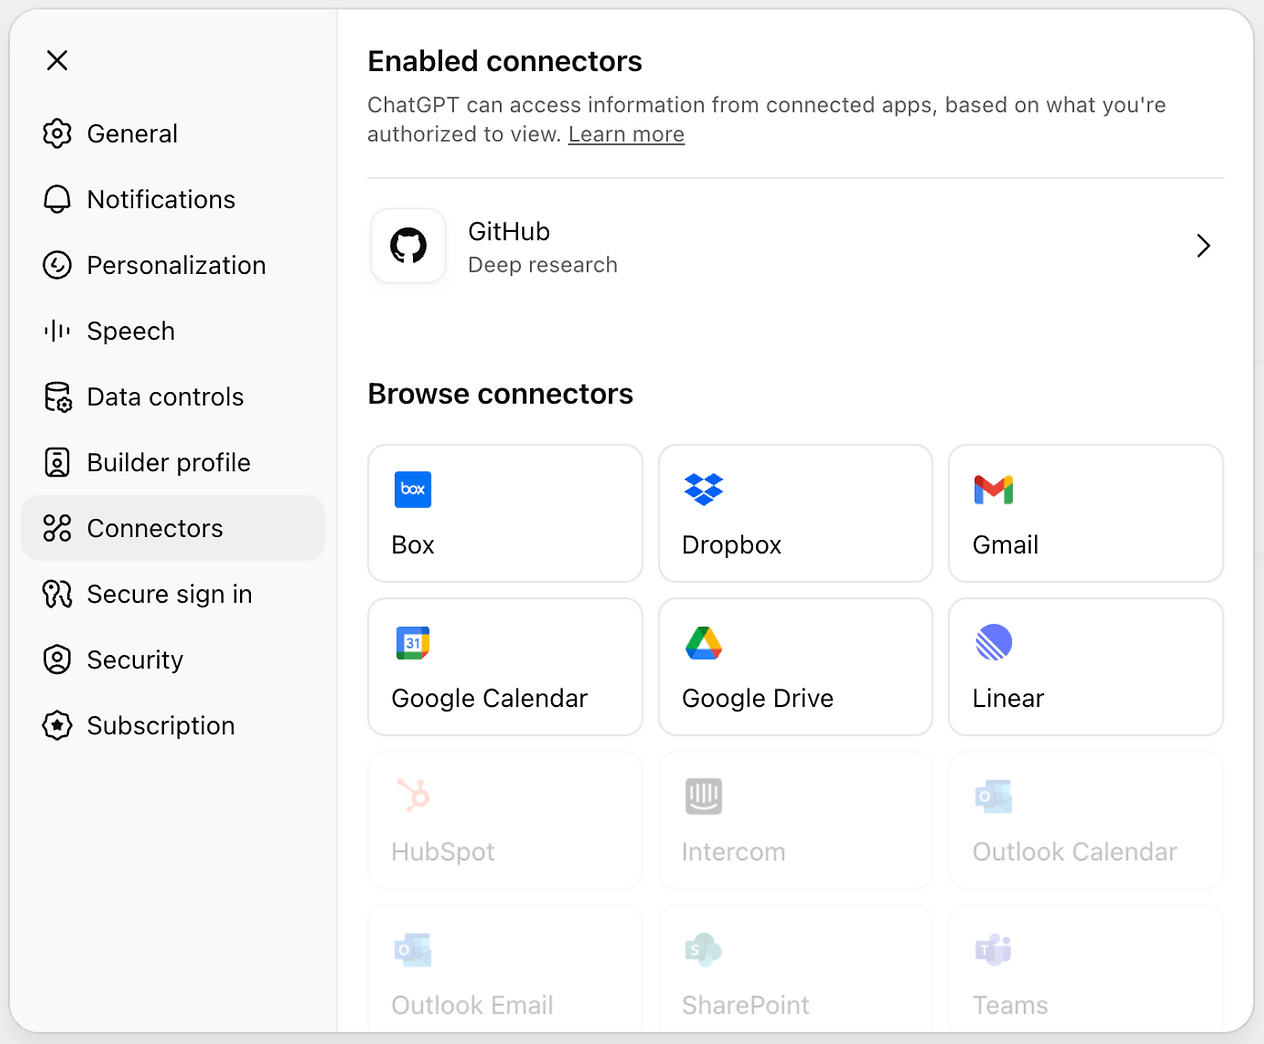Click the Notifications bell icon

[x=57, y=200]
